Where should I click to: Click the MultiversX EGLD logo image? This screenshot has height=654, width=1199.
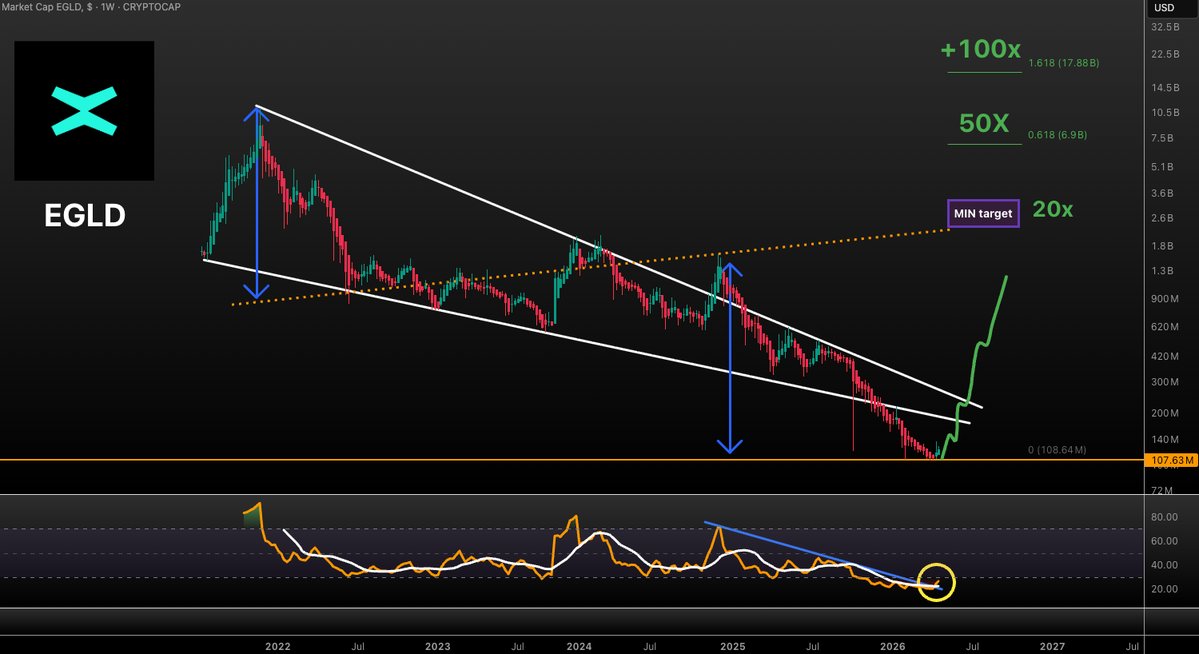click(84, 111)
